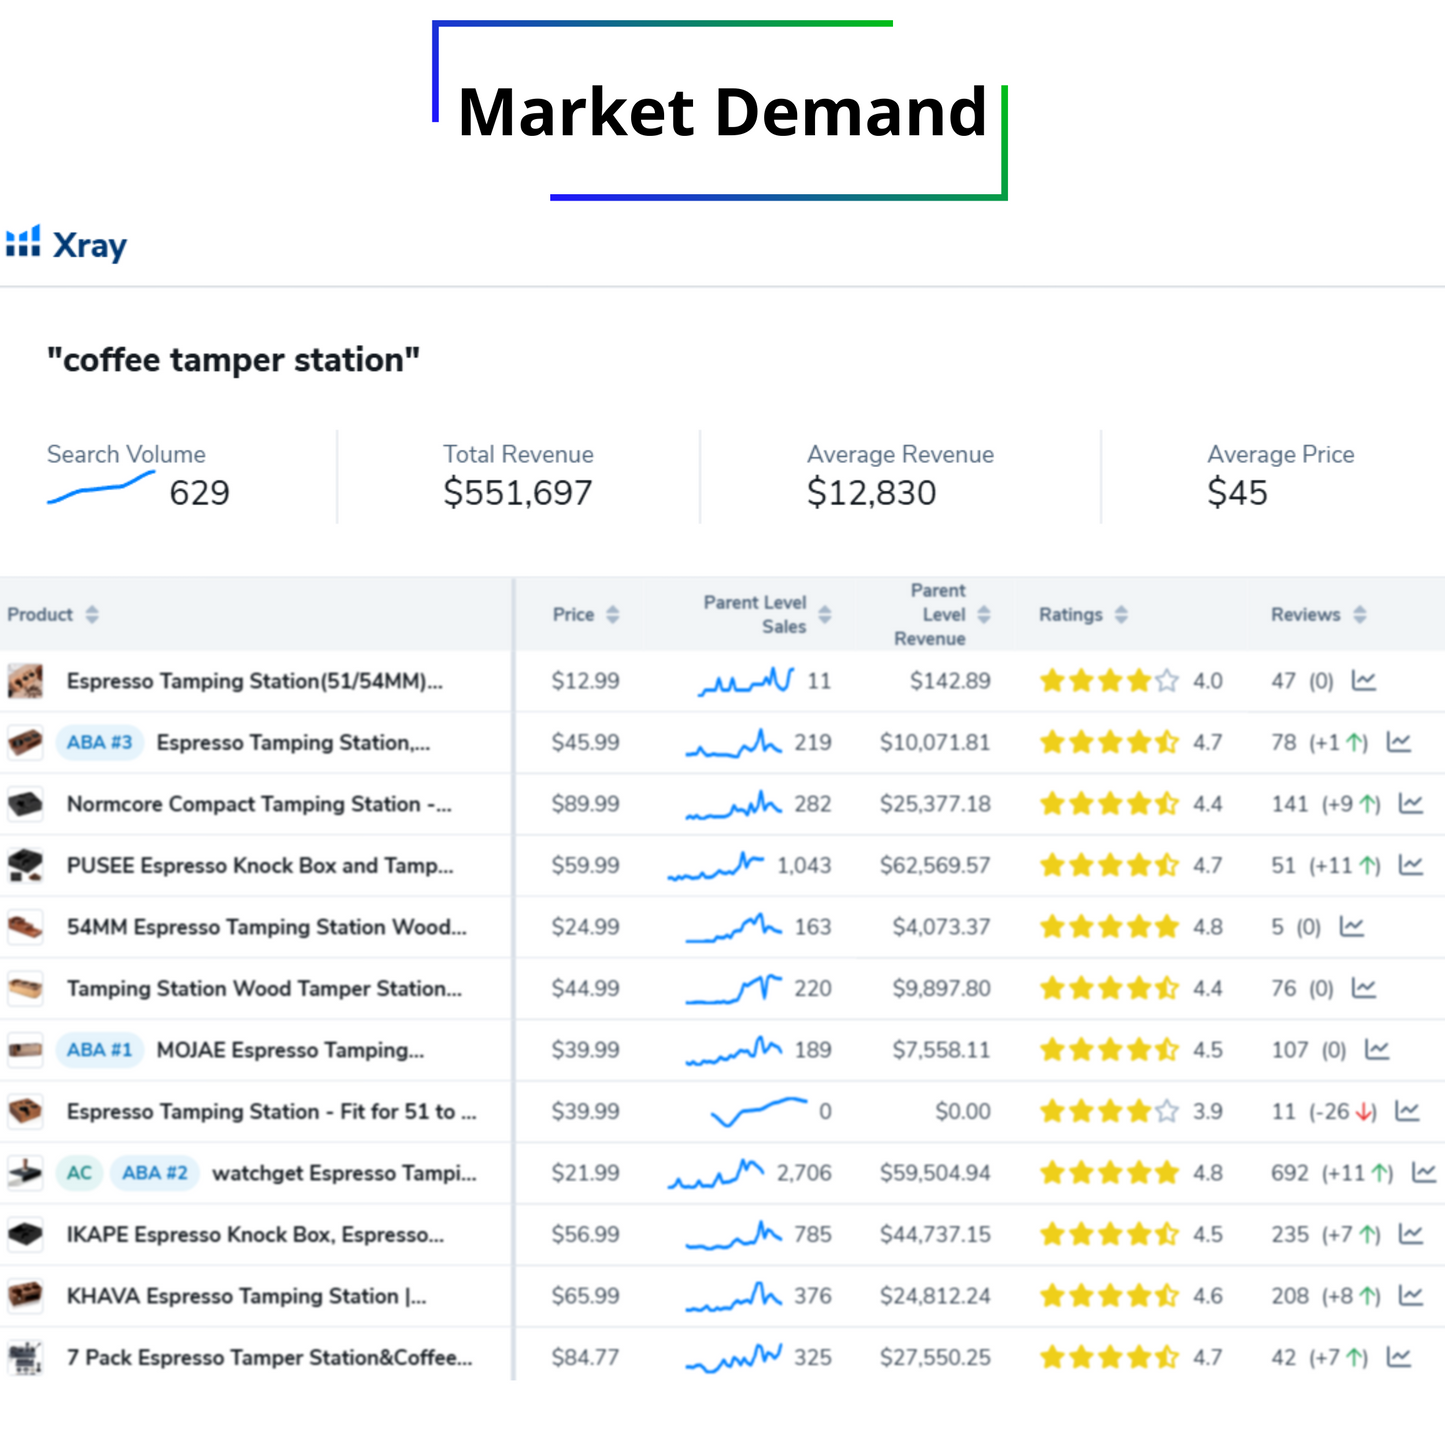The width and height of the screenshot is (1445, 1445).
Task: Click the ABA #3 badge
Action: (100, 743)
